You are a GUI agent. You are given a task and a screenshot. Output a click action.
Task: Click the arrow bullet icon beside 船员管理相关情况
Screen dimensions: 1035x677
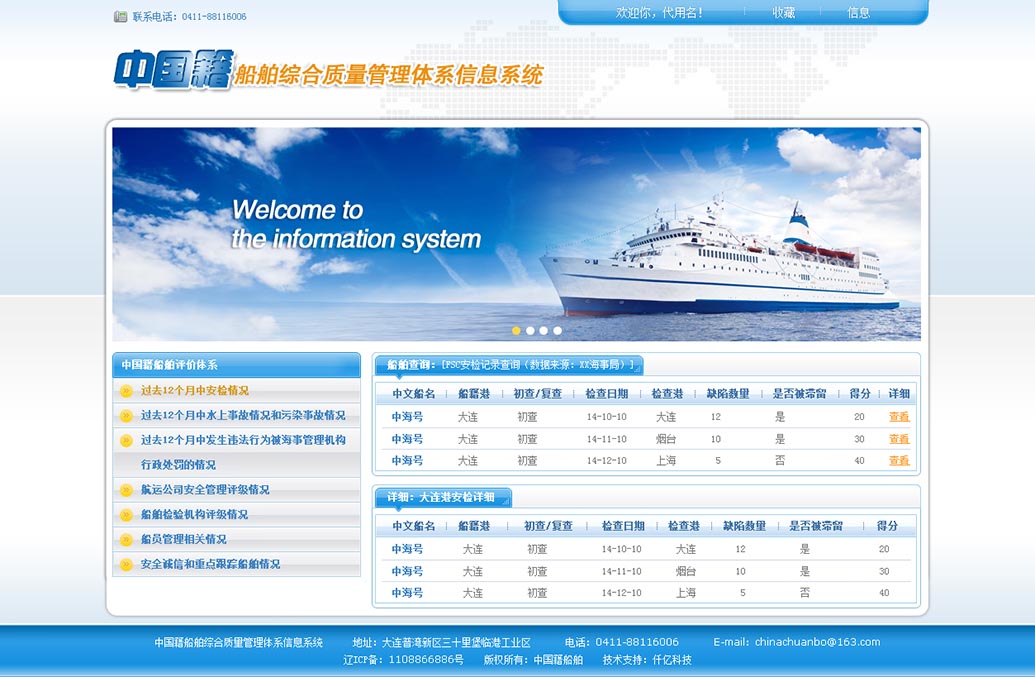point(126,540)
